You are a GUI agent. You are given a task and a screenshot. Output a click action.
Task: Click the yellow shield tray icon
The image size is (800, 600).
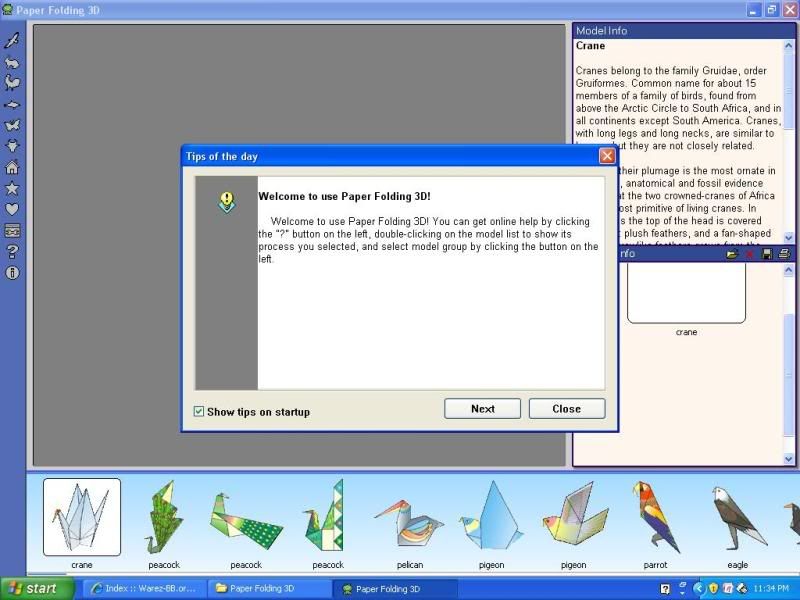713,589
